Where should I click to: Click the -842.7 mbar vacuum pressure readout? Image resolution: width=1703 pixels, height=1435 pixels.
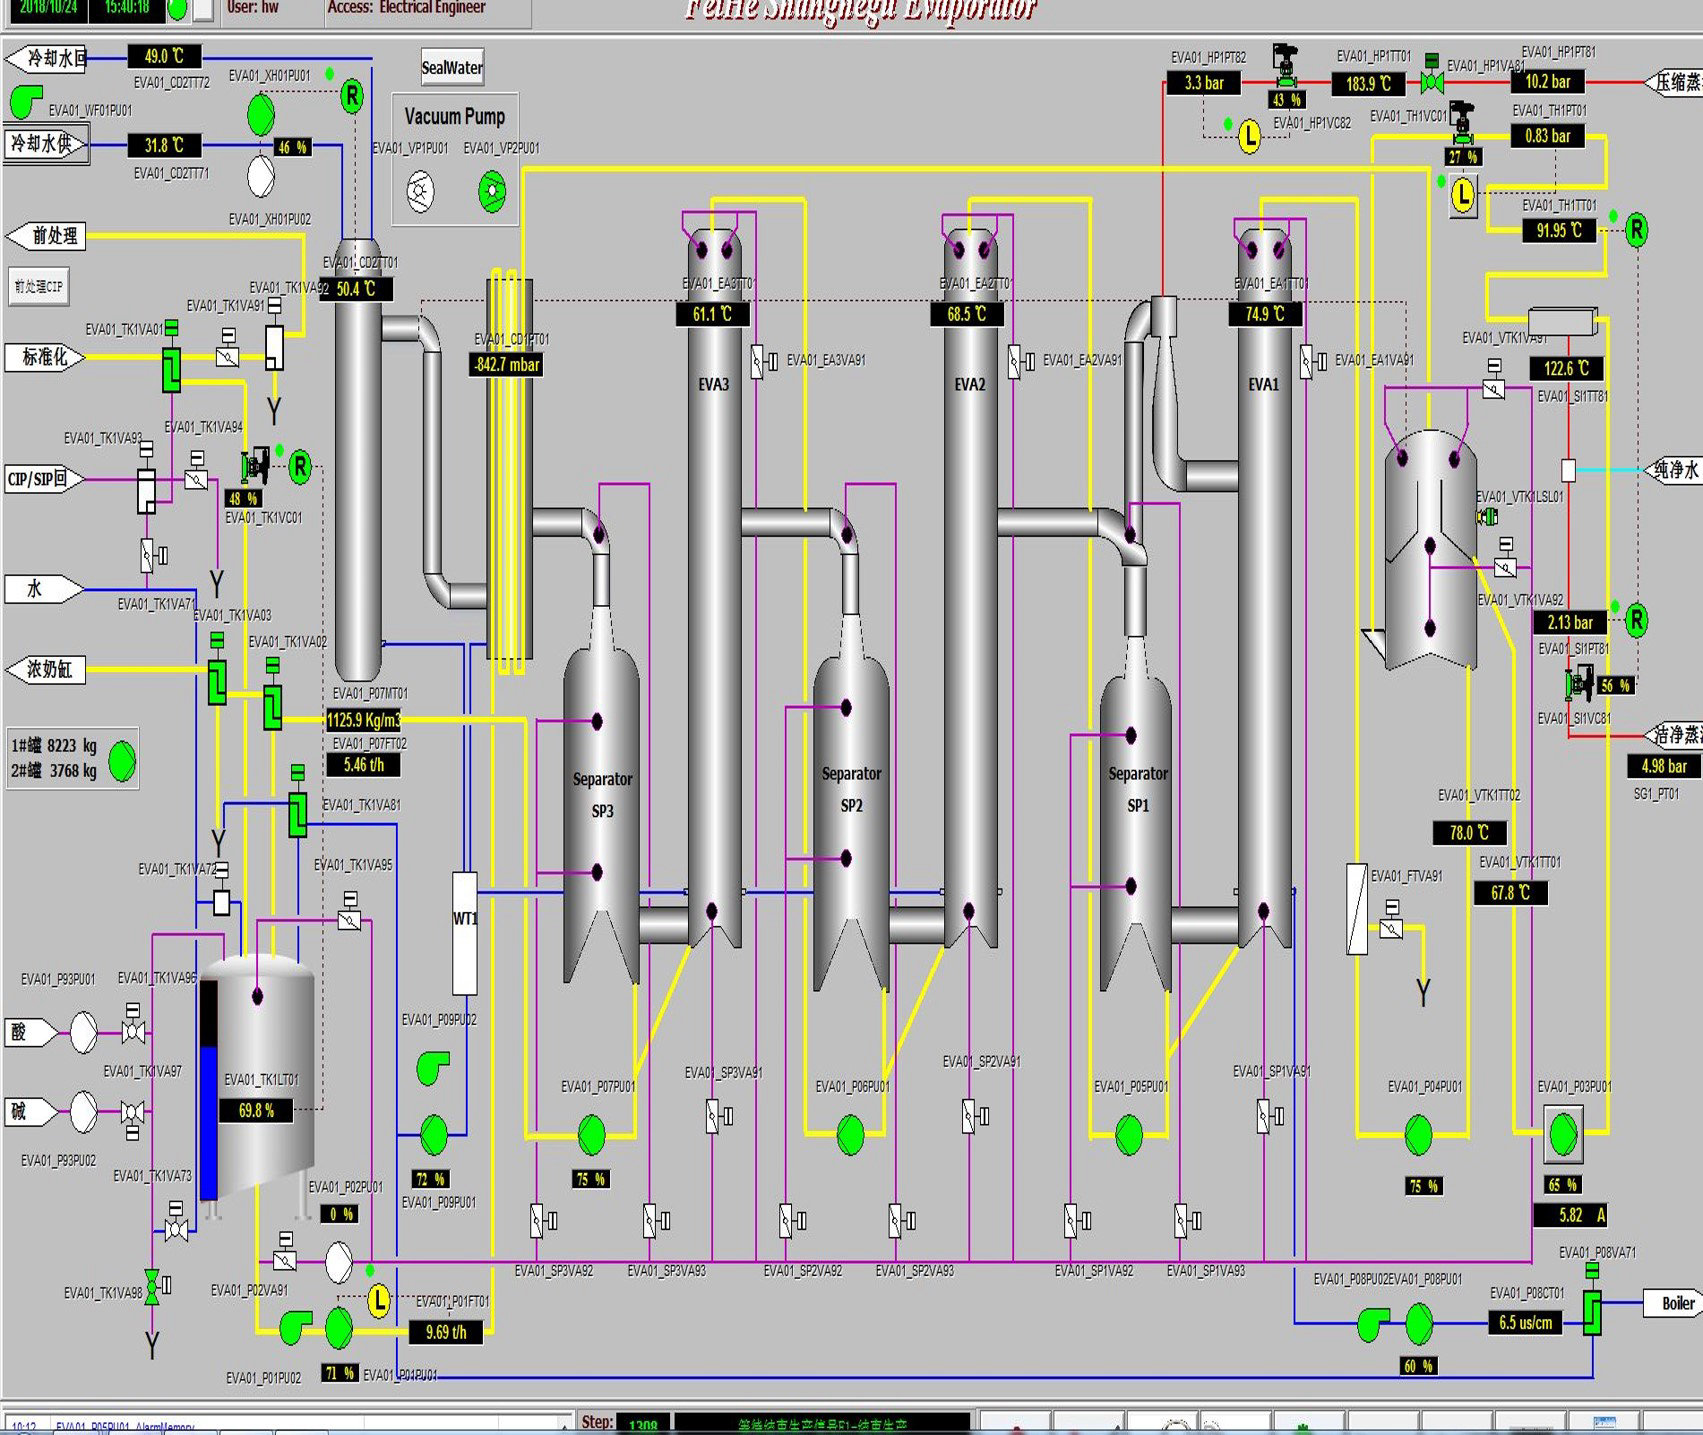(506, 365)
